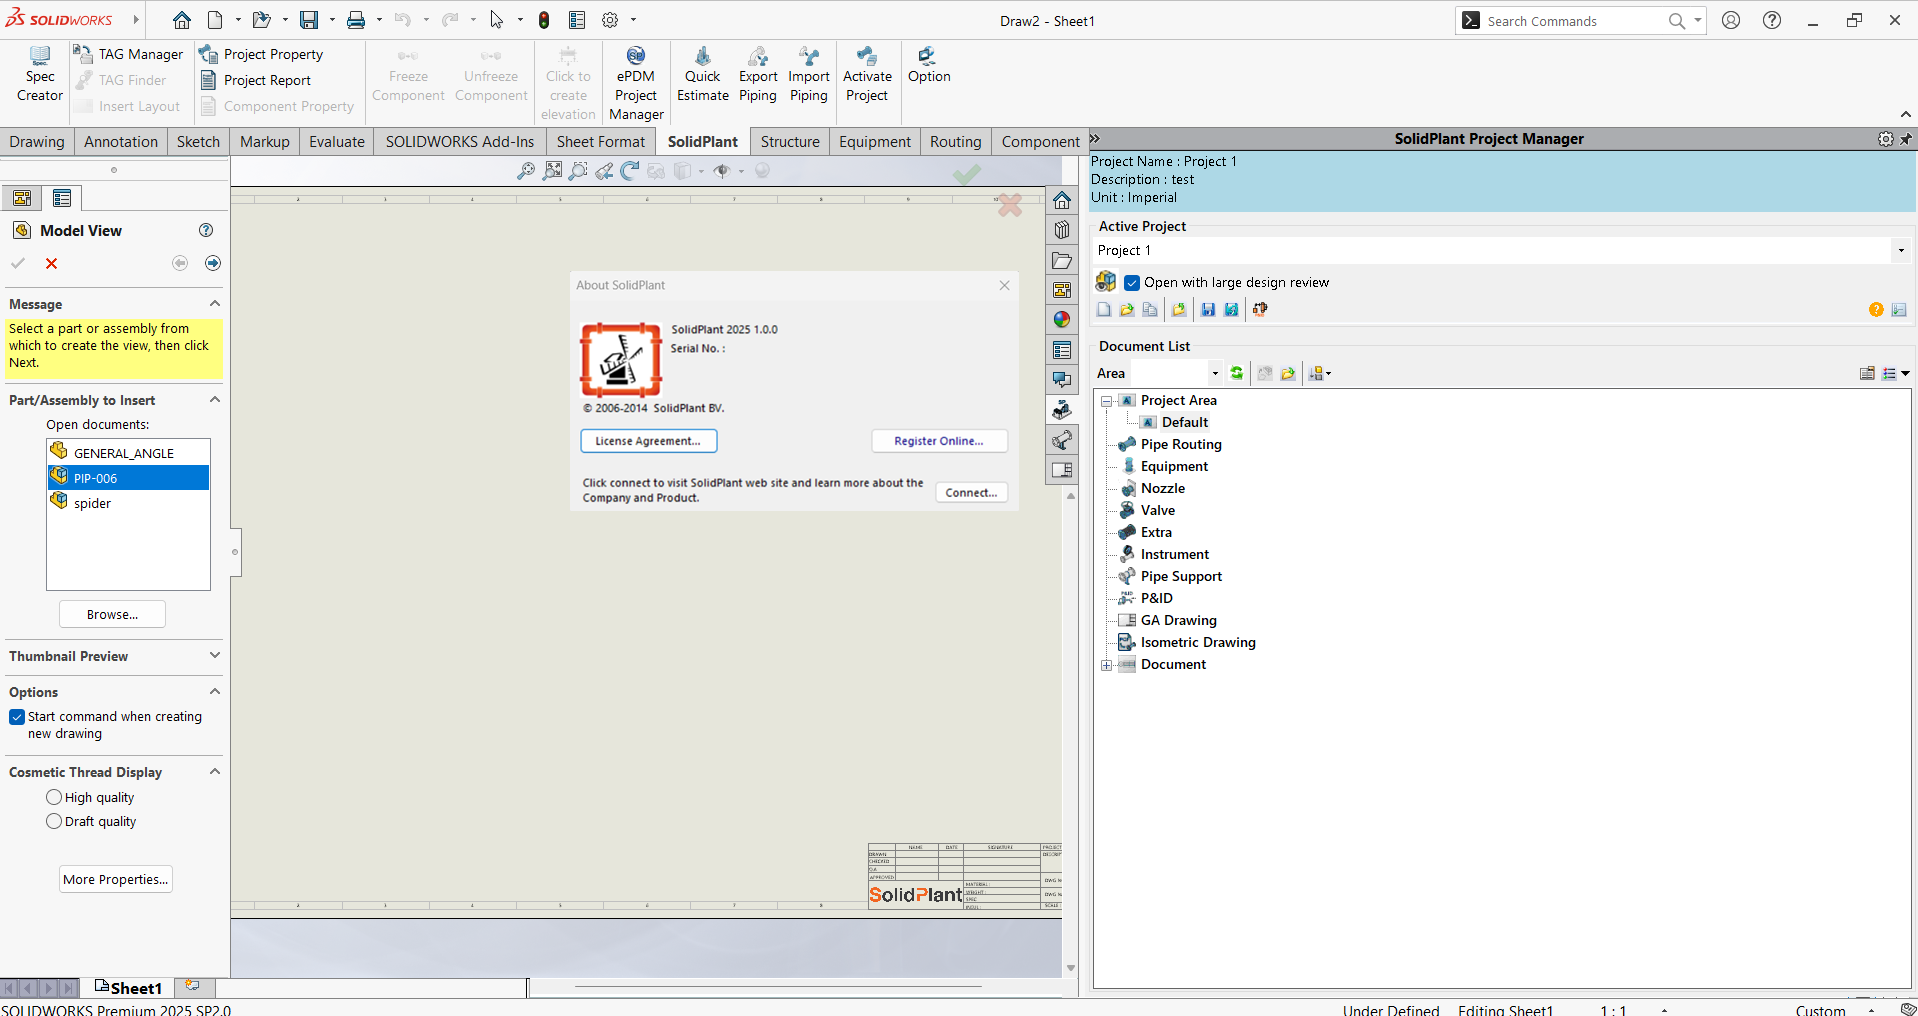This screenshot has width=1918, height=1016.
Task: Switch to the Evaluate tab
Action: 337,141
